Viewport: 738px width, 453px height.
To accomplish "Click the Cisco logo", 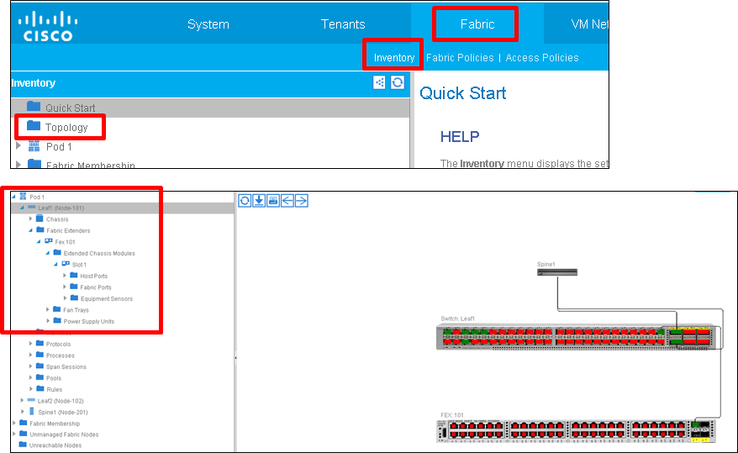I will [48, 27].
